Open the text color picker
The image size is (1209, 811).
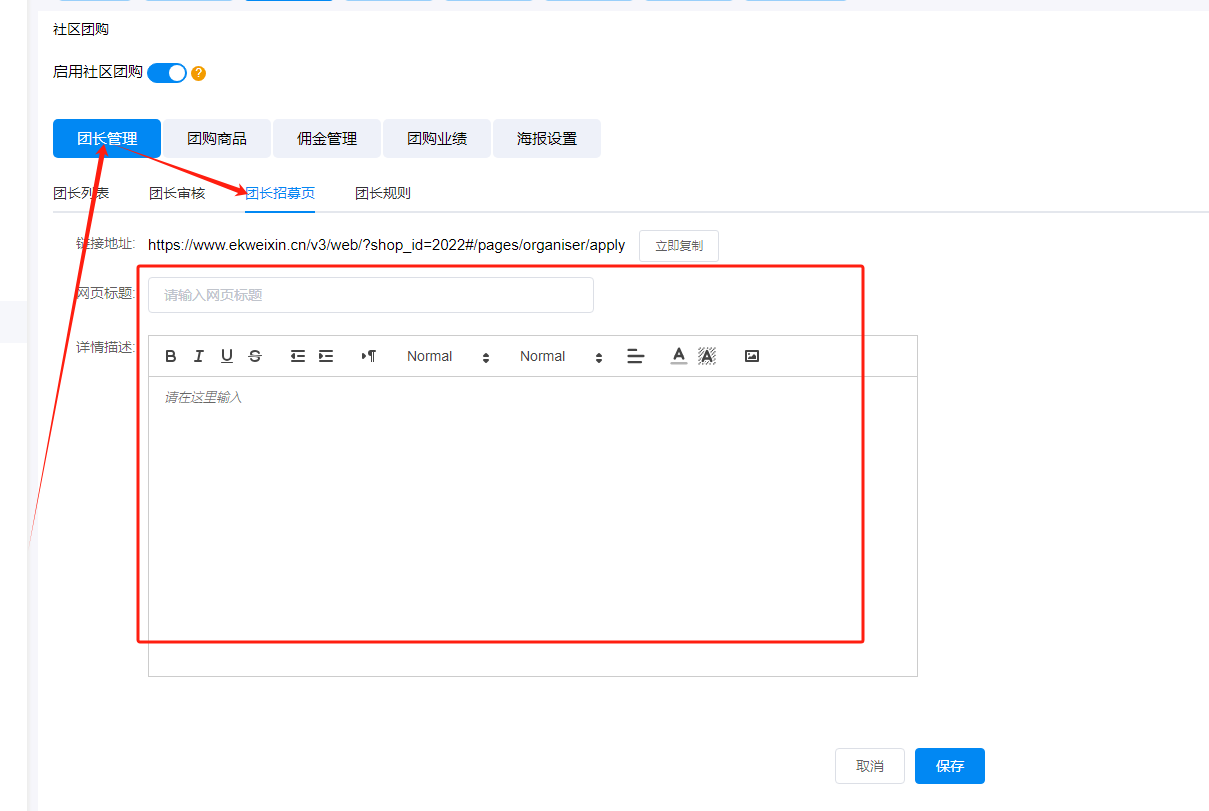pyautogui.click(x=679, y=356)
